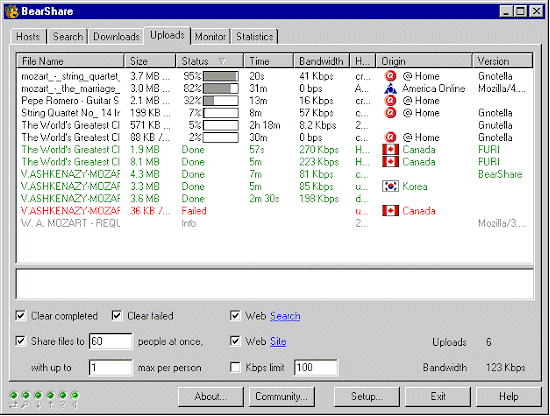
Task: Click the download arrow status icon
Action: pyautogui.click(x=38, y=405)
